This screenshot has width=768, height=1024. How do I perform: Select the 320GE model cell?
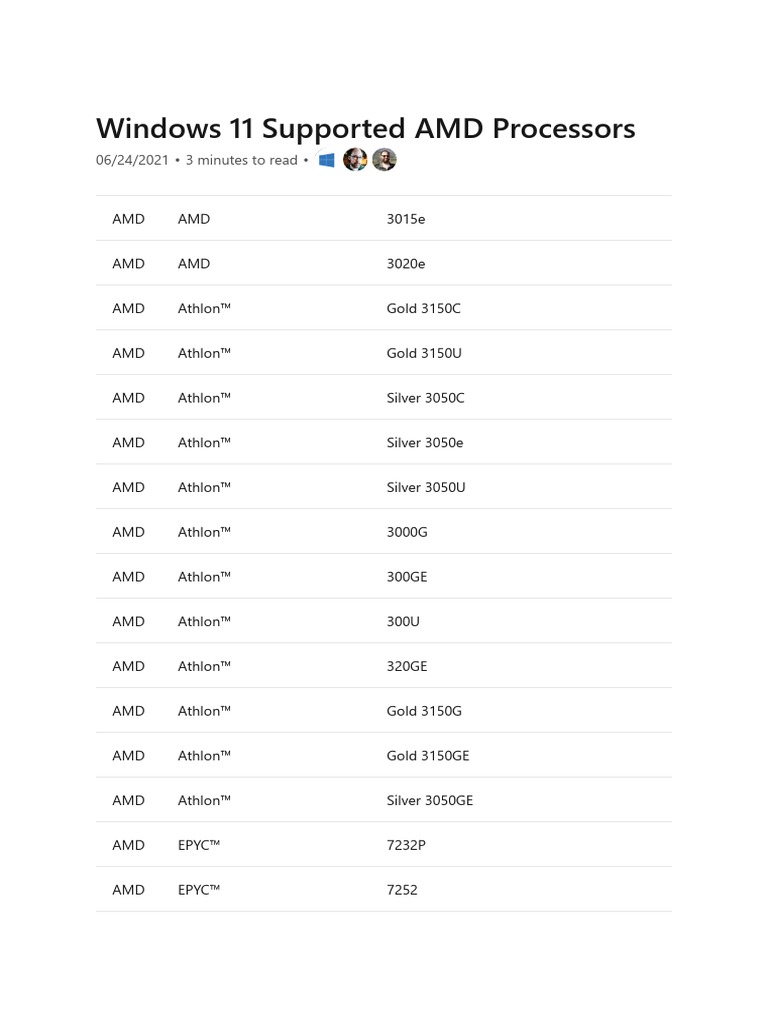[x=407, y=666]
